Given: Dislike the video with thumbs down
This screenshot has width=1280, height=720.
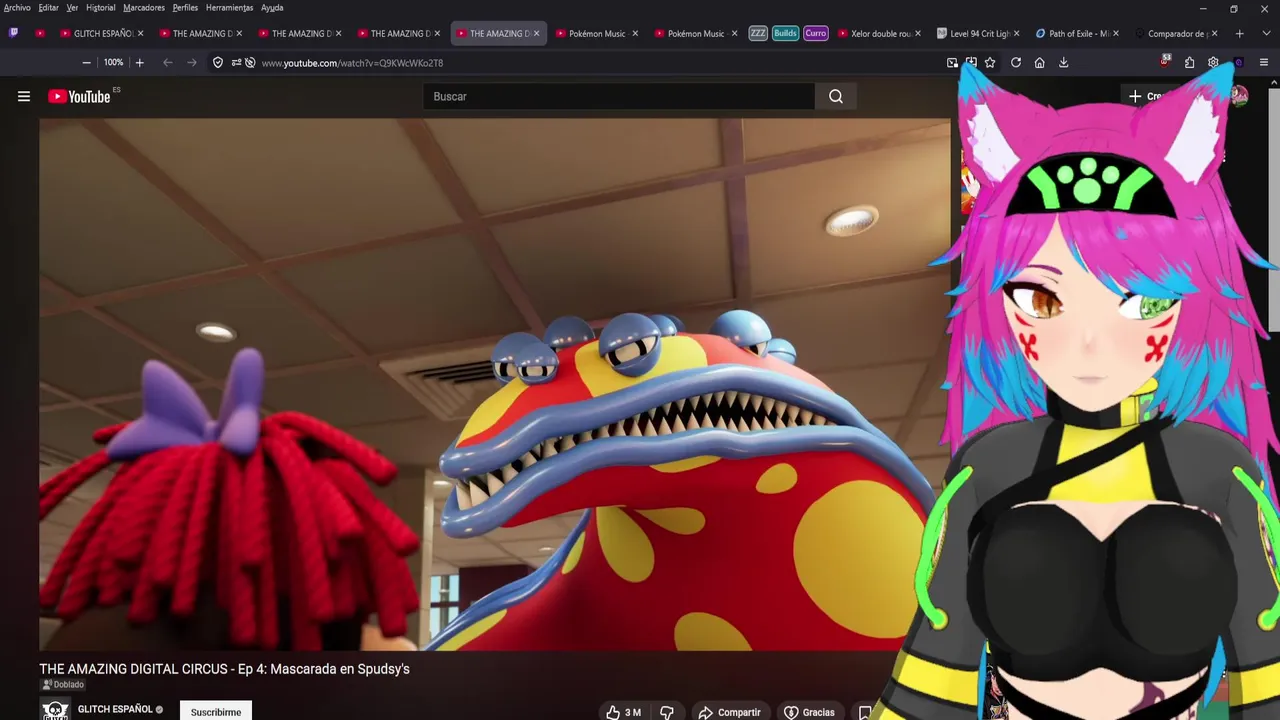Looking at the screenshot, I should pos(667,712).
